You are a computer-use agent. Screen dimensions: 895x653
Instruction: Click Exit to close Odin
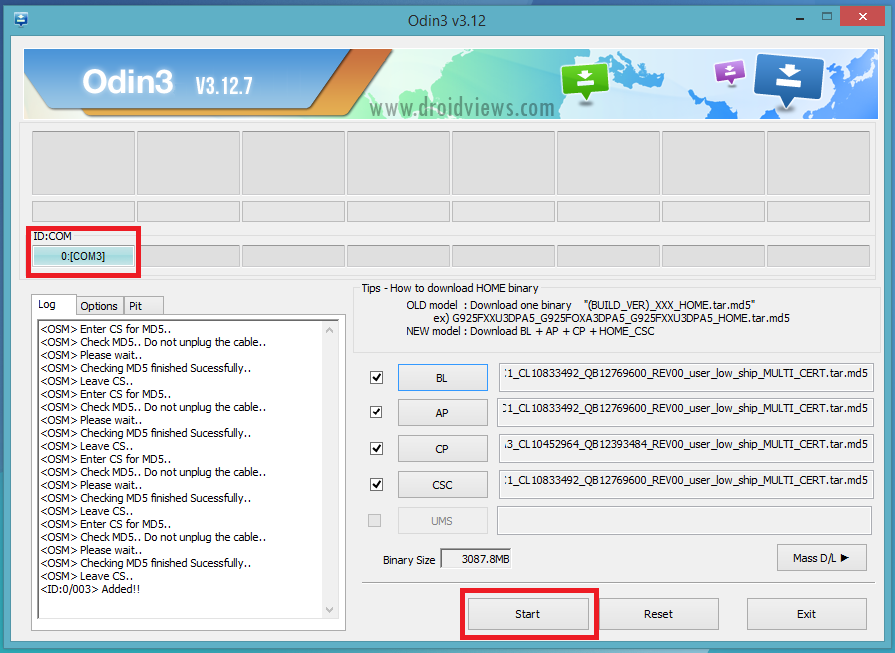coord(806,613)
